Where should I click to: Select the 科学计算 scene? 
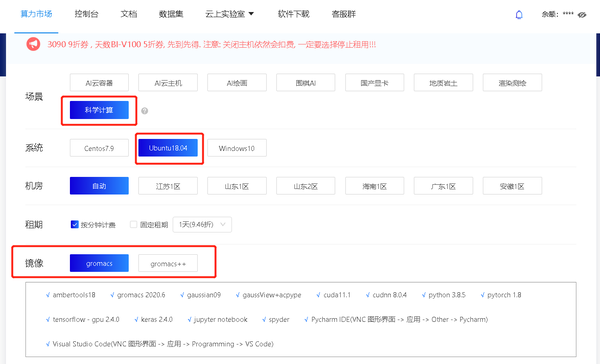pyautogui.click(x=99, y=110)
